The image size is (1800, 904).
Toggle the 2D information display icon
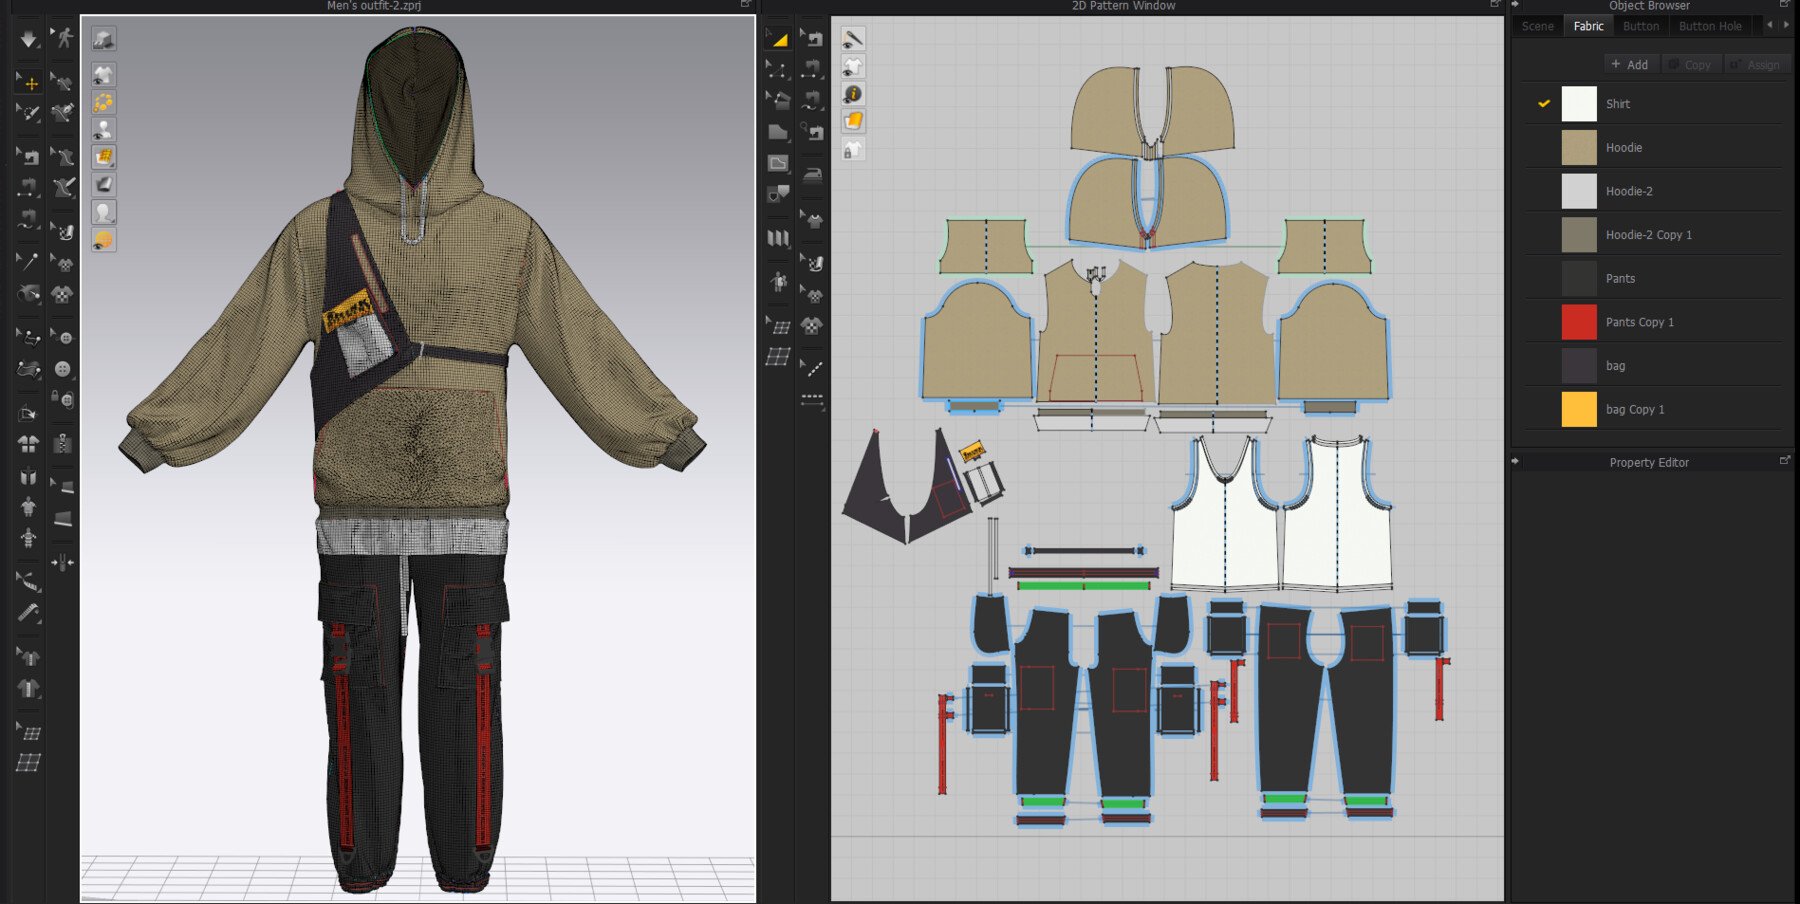(853, 94)
